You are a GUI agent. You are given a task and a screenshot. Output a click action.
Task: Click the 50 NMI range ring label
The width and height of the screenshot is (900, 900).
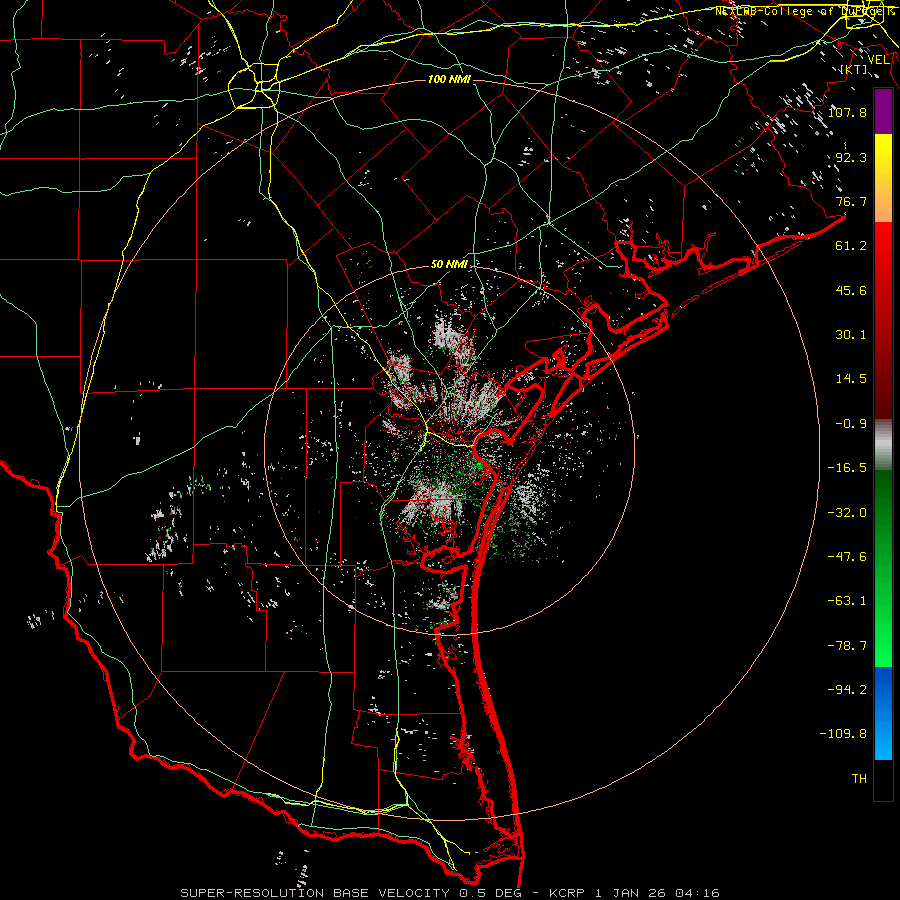click(x=449, y=264)
